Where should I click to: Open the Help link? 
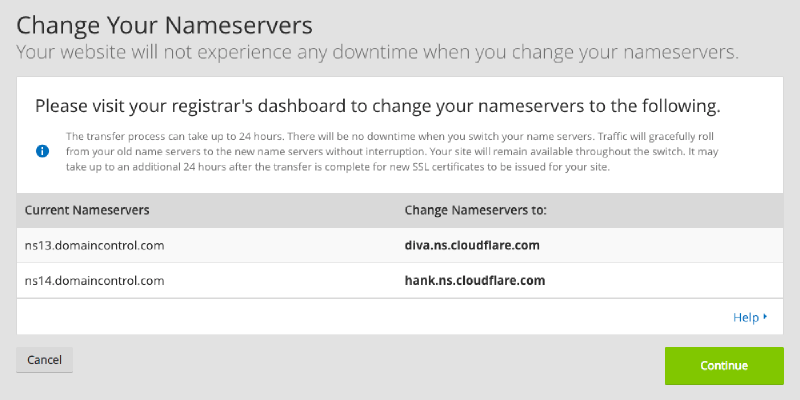point(750,317)
